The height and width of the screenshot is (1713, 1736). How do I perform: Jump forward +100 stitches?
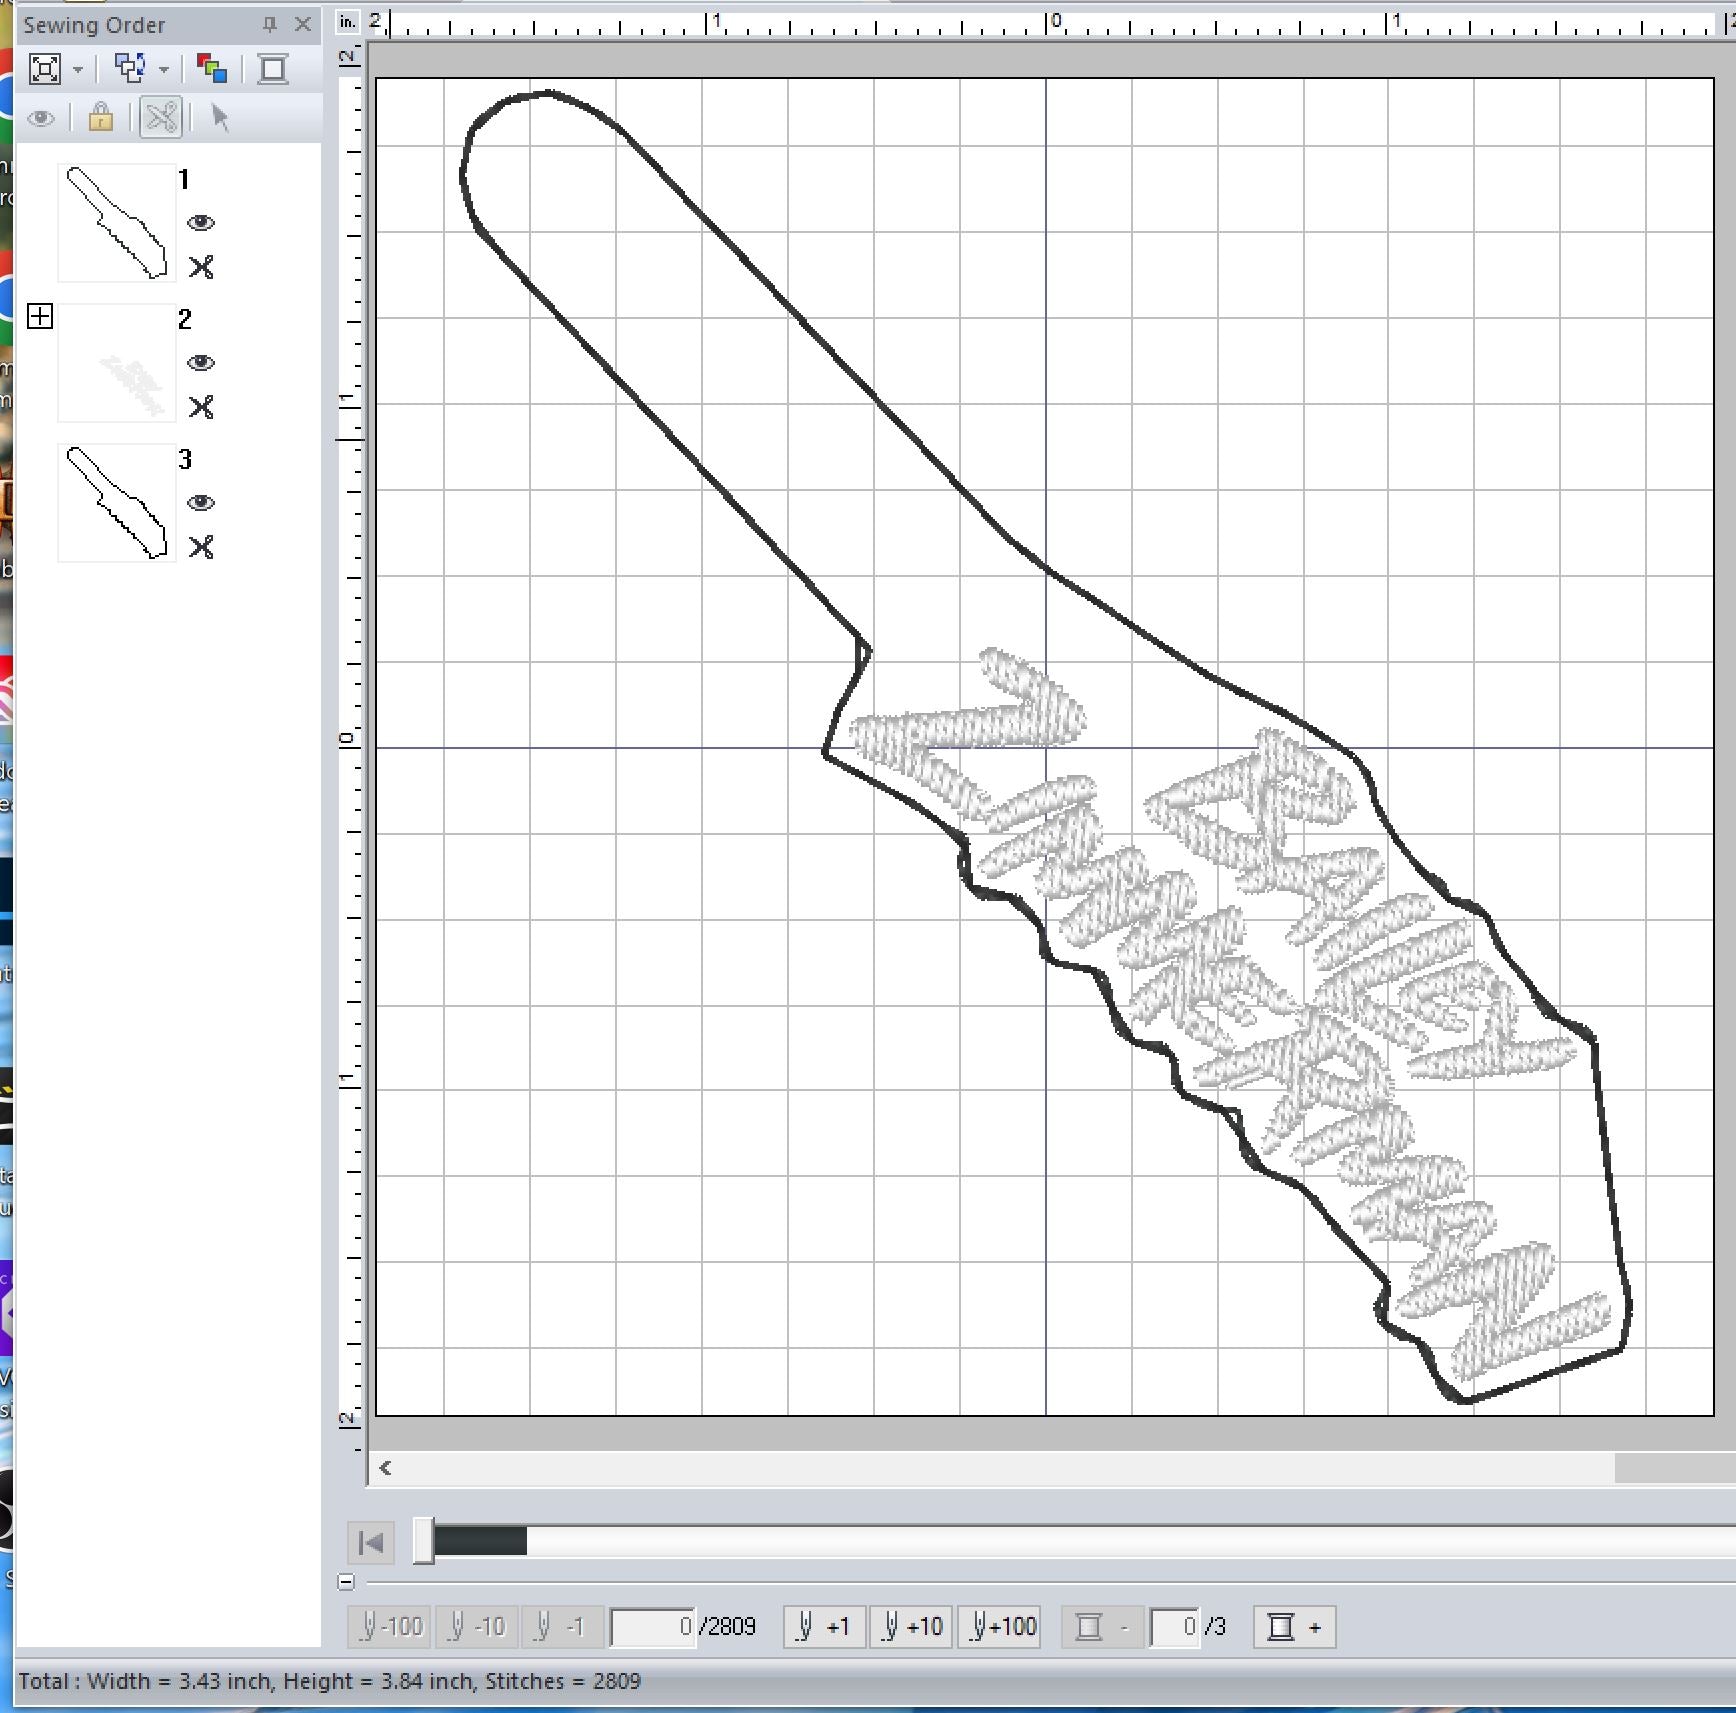[x=1001, y=1627]
